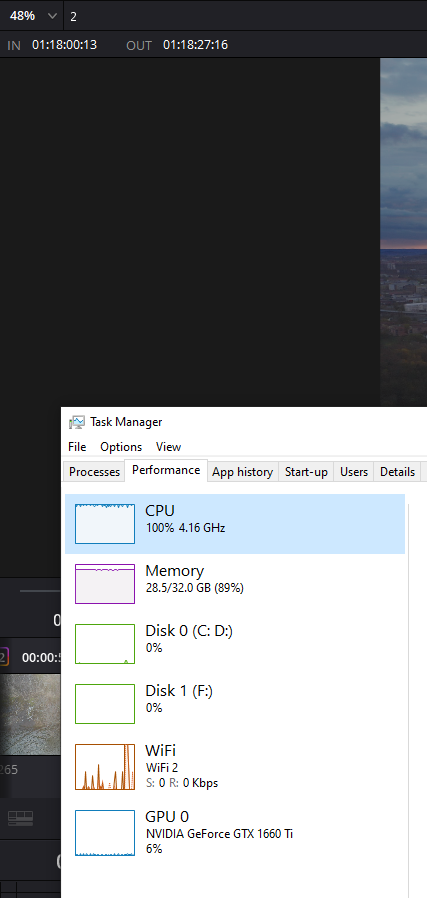Click the purple clip number badge
Screen dimensions: 427x898
[3, 656]
